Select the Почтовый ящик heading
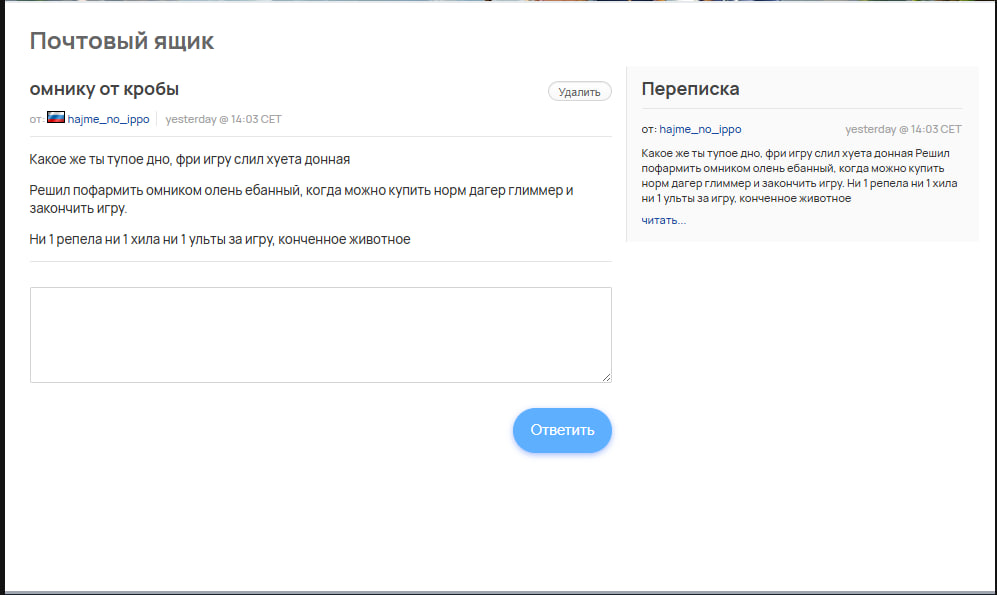The image size is (997, 595). [121, 41]
